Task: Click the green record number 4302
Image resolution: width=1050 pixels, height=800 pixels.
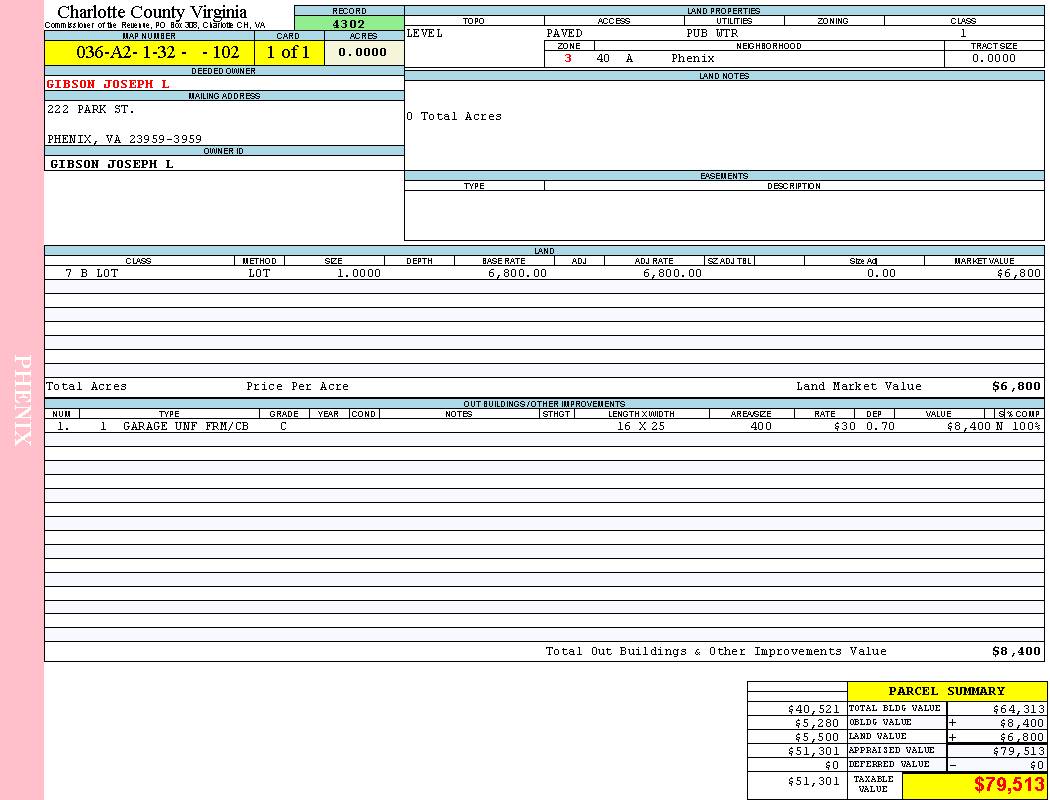Action: coord(348,24)
